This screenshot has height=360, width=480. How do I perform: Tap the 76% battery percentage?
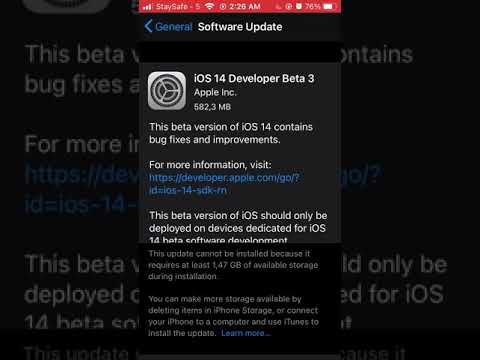coord(313,6)
